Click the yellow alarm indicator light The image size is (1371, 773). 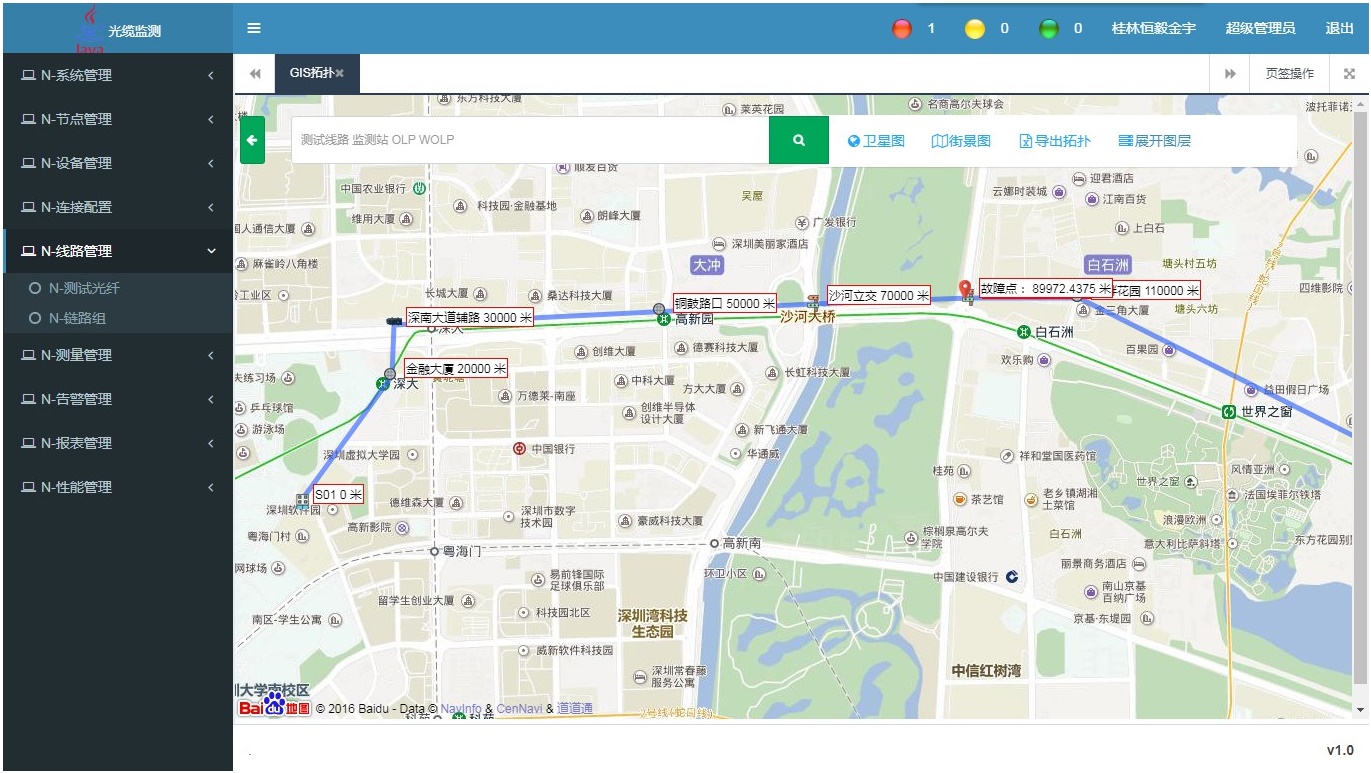point(975,29)
